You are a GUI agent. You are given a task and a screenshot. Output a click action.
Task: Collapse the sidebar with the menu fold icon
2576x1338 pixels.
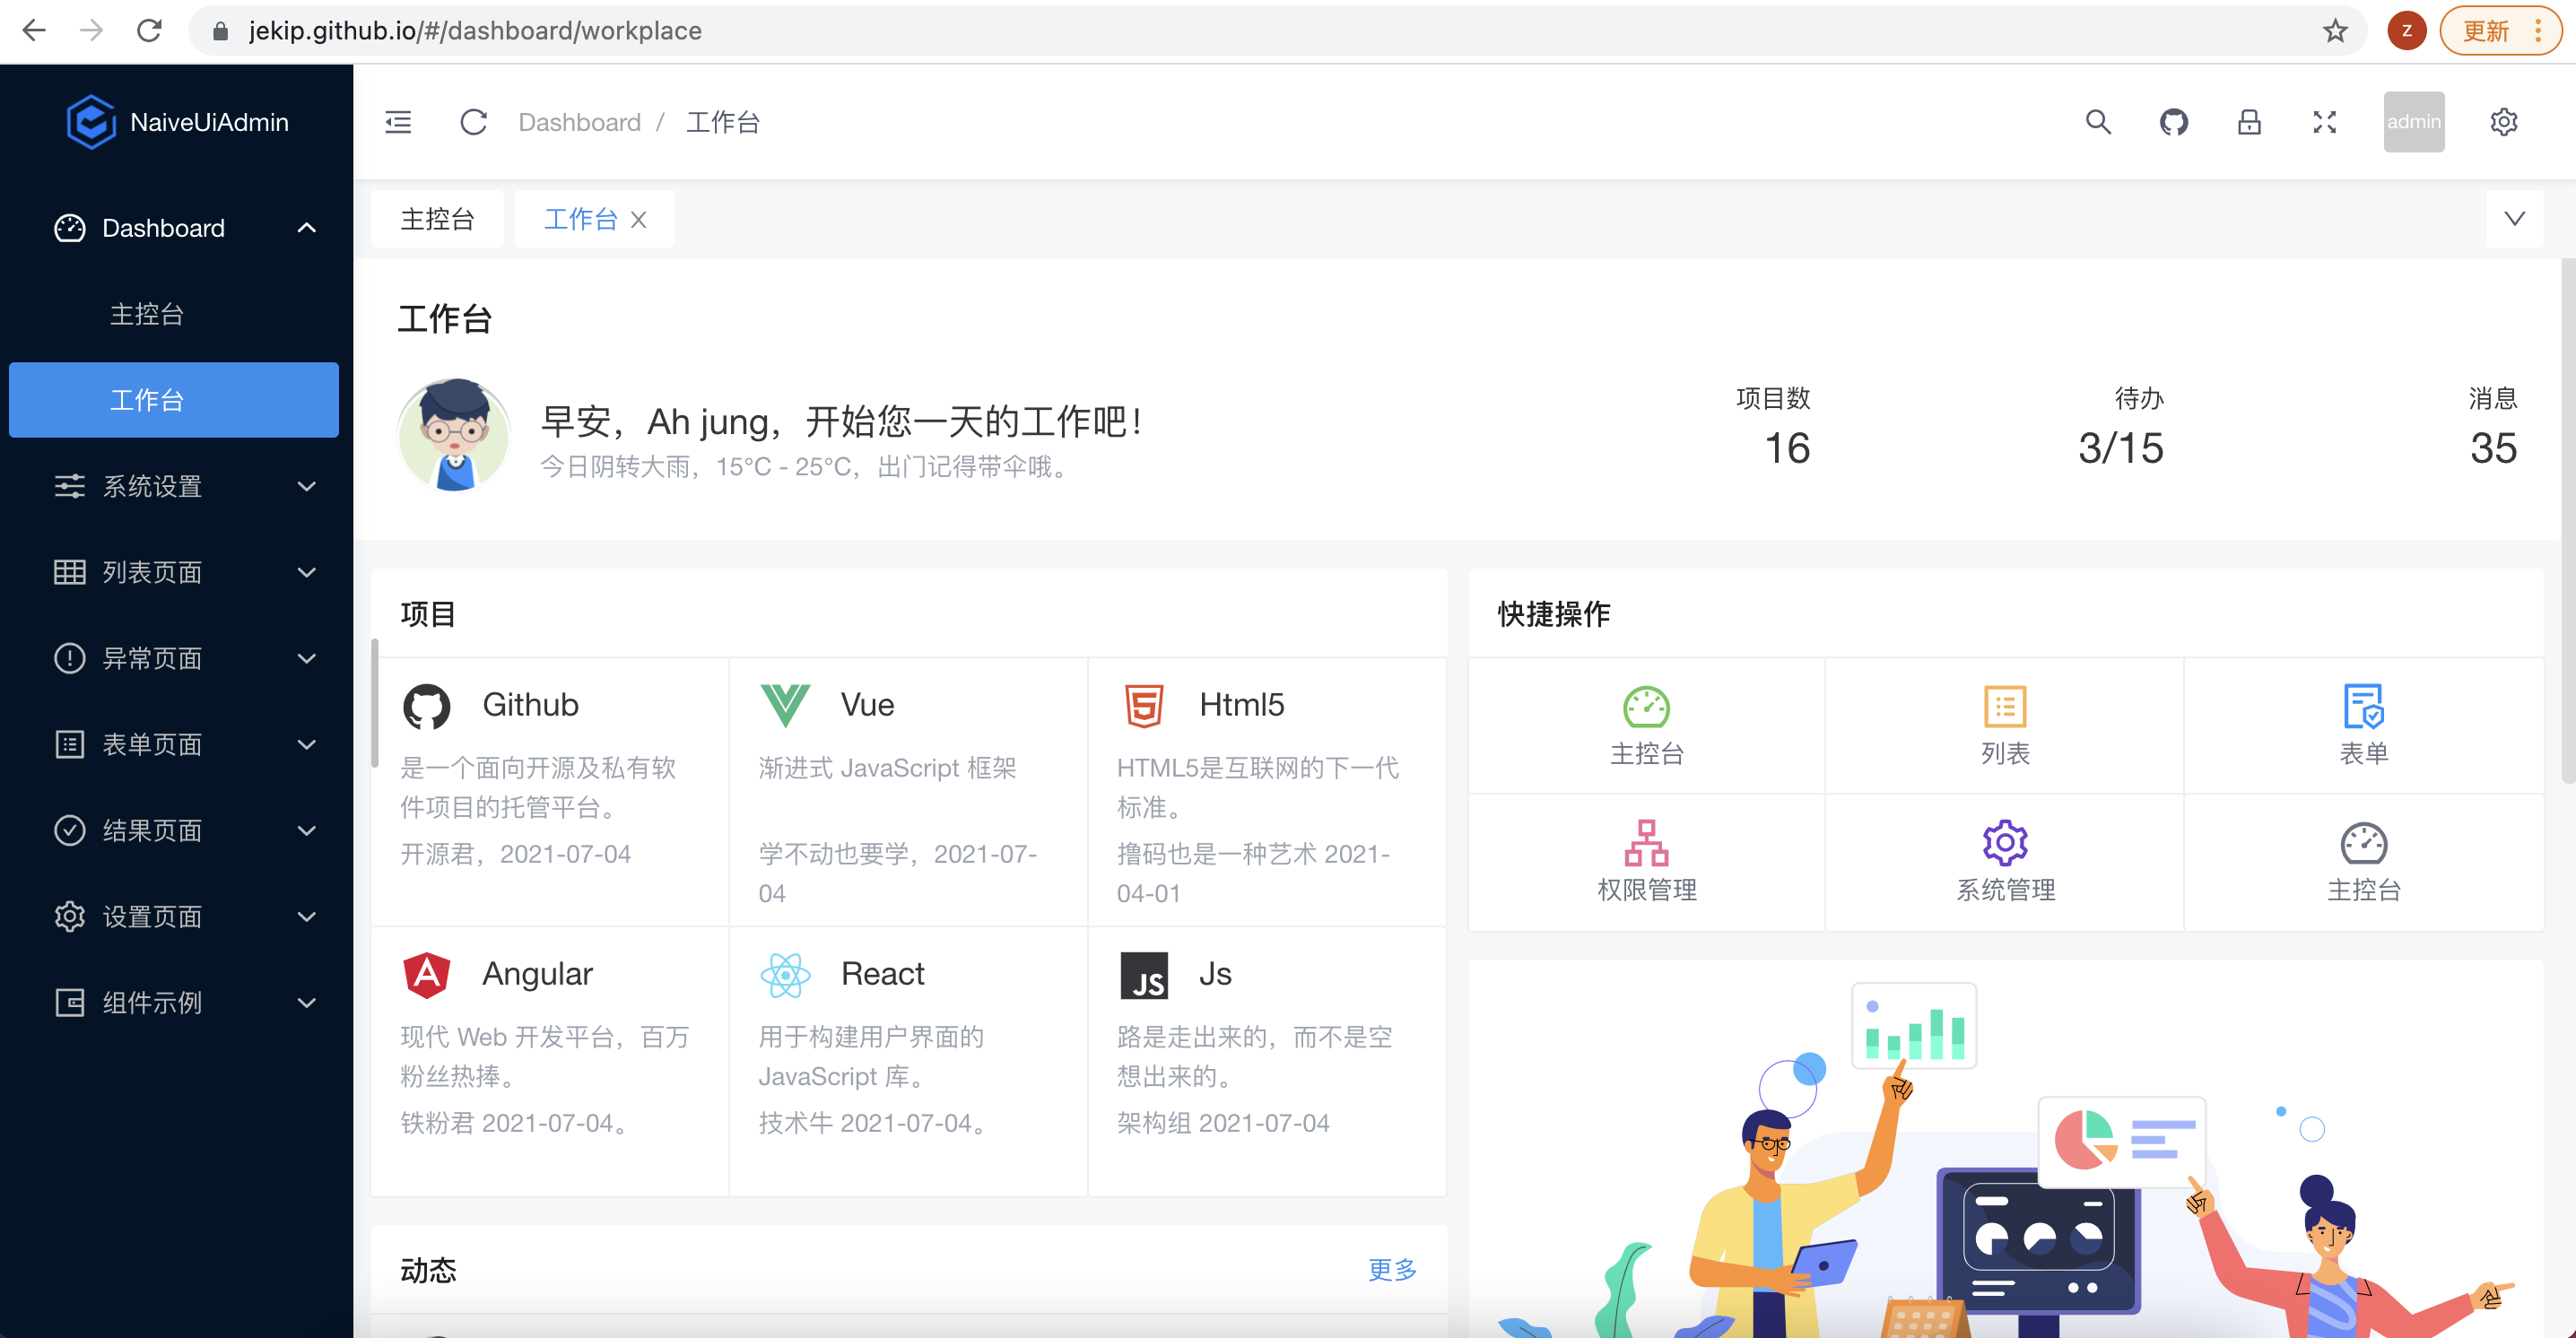pyautogui.click(x=398, y=122)
